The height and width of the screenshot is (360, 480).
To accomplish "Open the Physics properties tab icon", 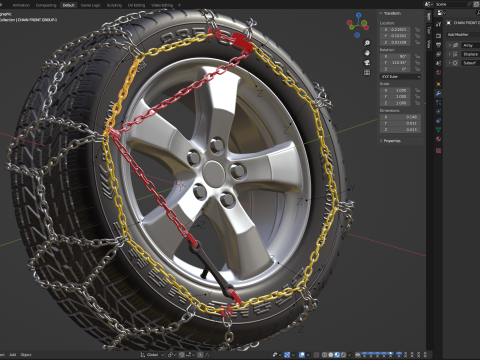I will [438, 112].
